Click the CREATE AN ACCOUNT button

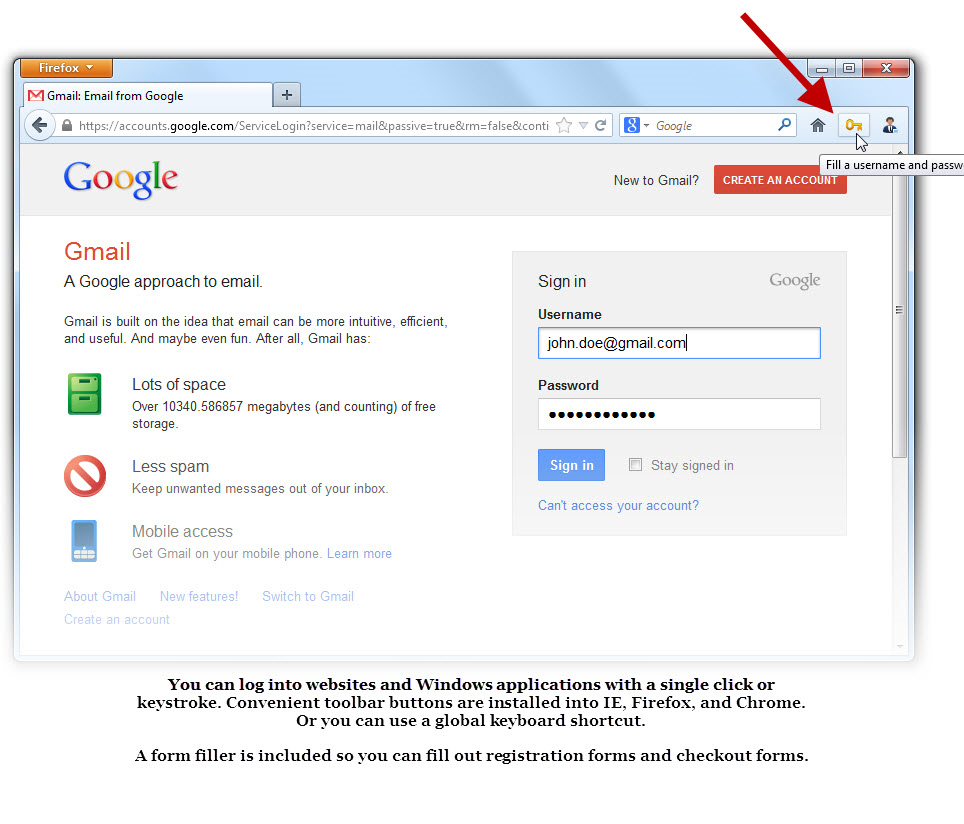pos(780,180)
